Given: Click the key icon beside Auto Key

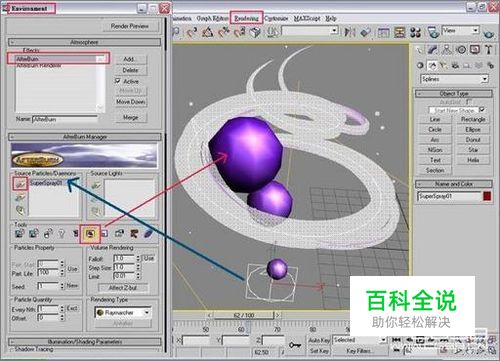Looking at the screenshot, I should pyautogui.click(x=295, y=345).
